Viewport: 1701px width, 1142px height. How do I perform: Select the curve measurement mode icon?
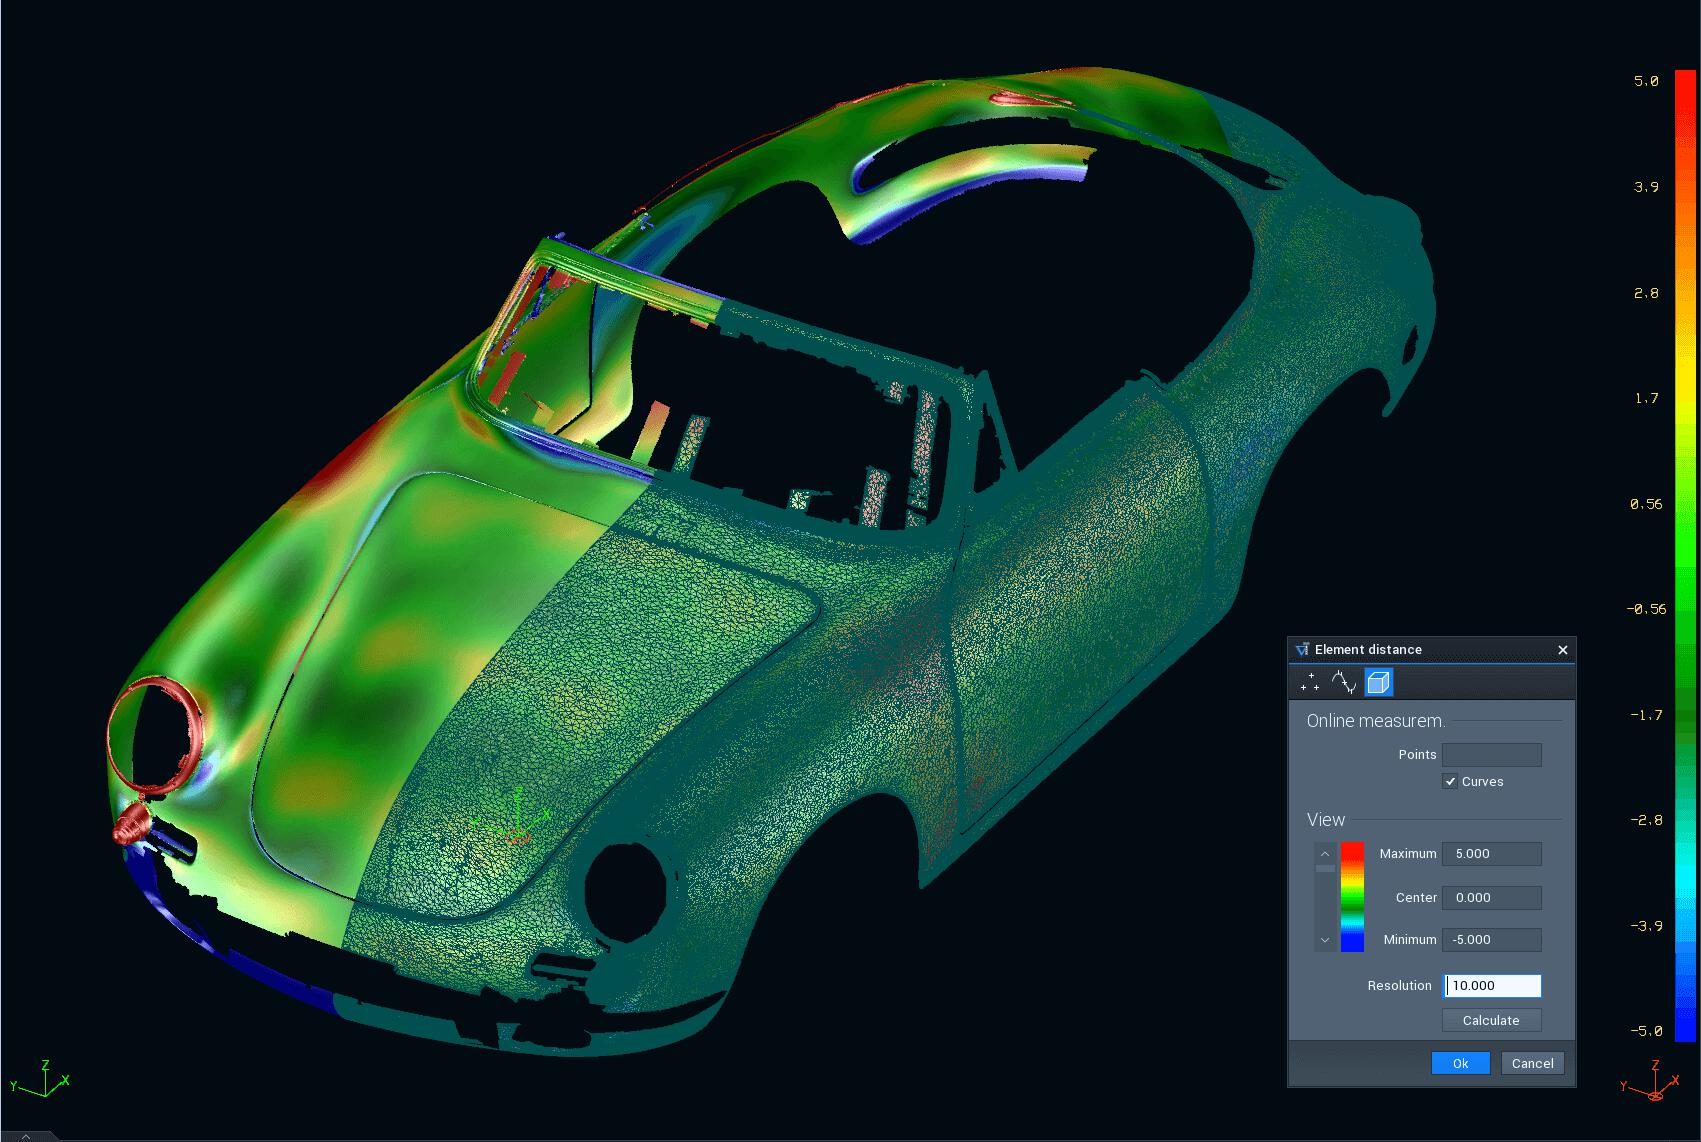[x=1344, y=682]
